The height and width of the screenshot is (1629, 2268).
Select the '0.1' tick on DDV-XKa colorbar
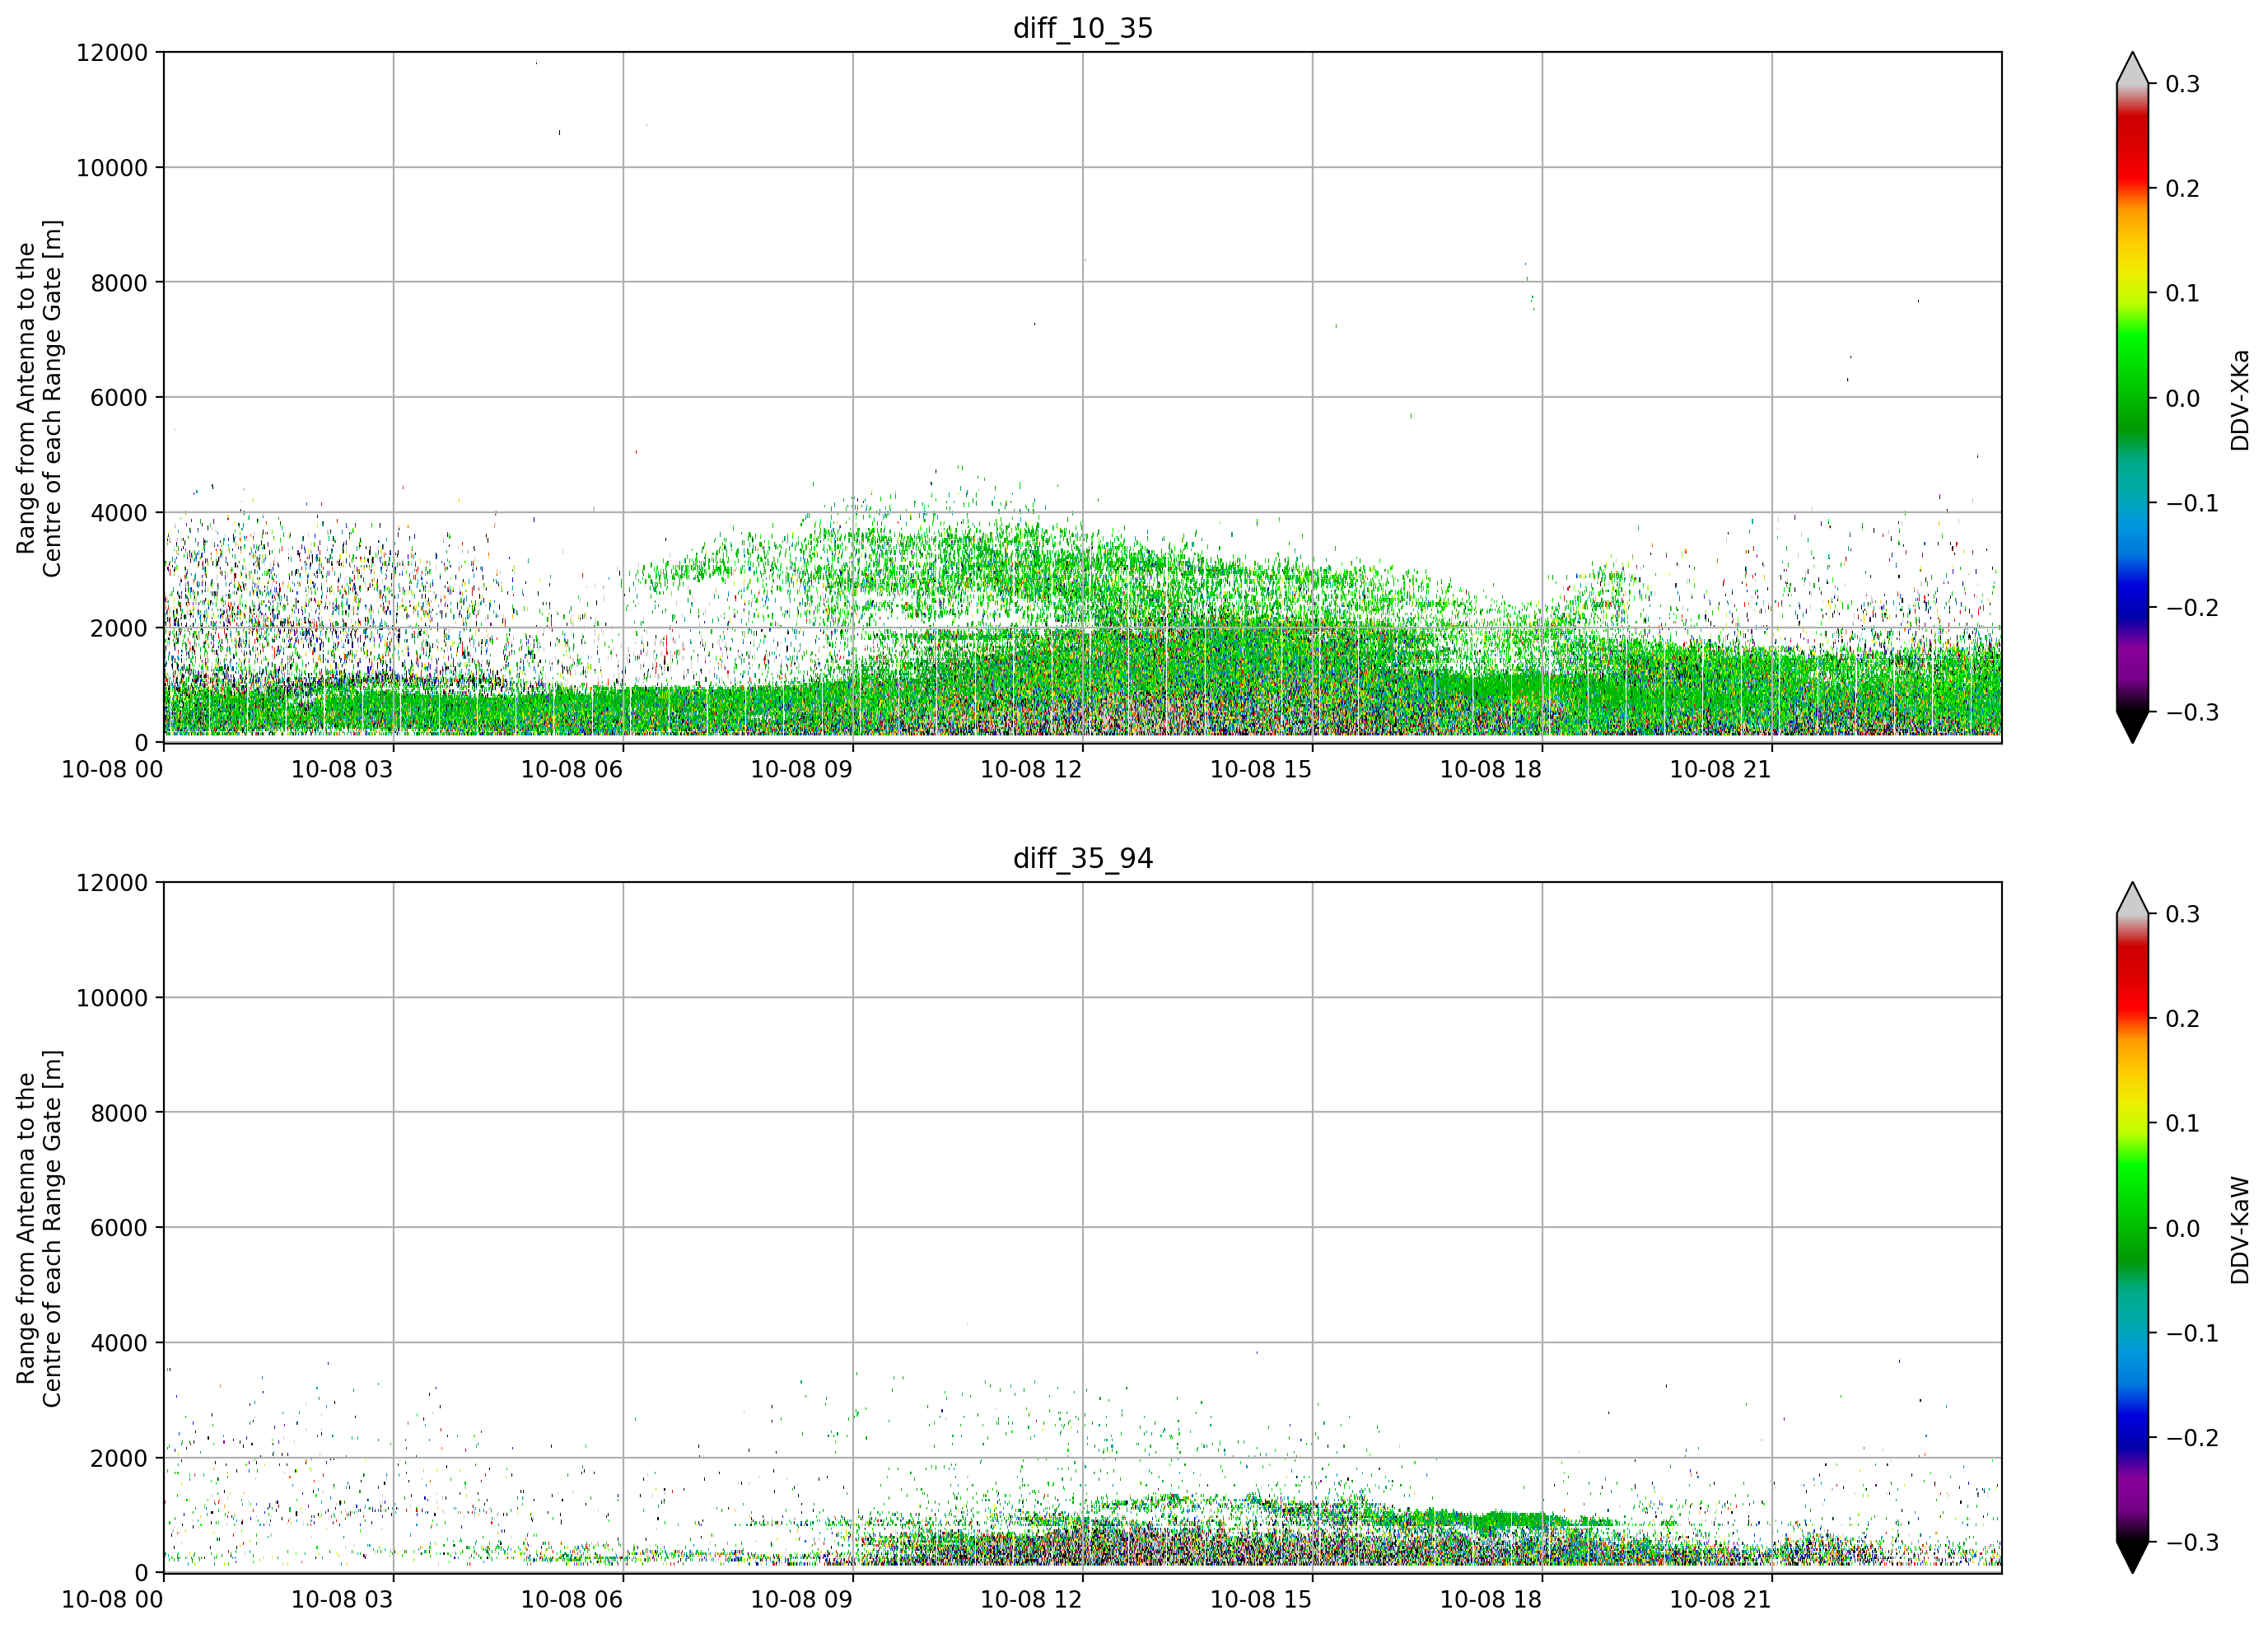[2183, 294]
